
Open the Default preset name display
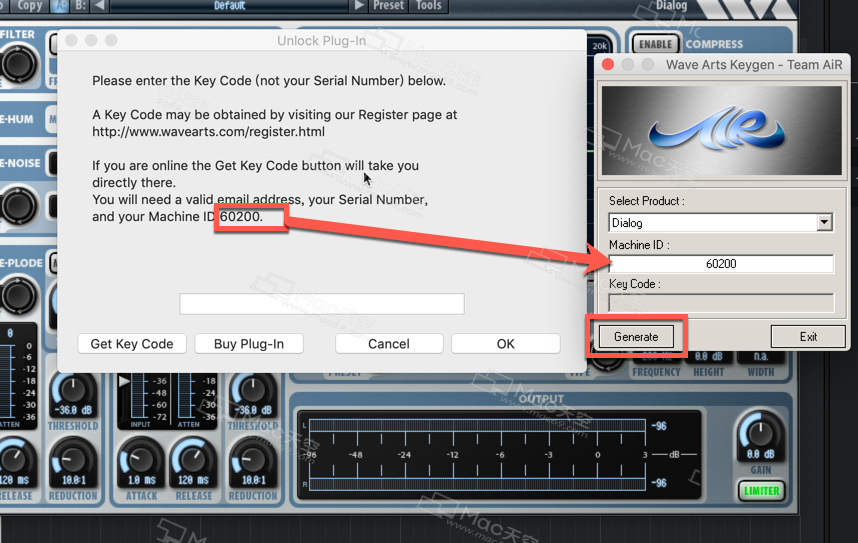coord(229,6)
